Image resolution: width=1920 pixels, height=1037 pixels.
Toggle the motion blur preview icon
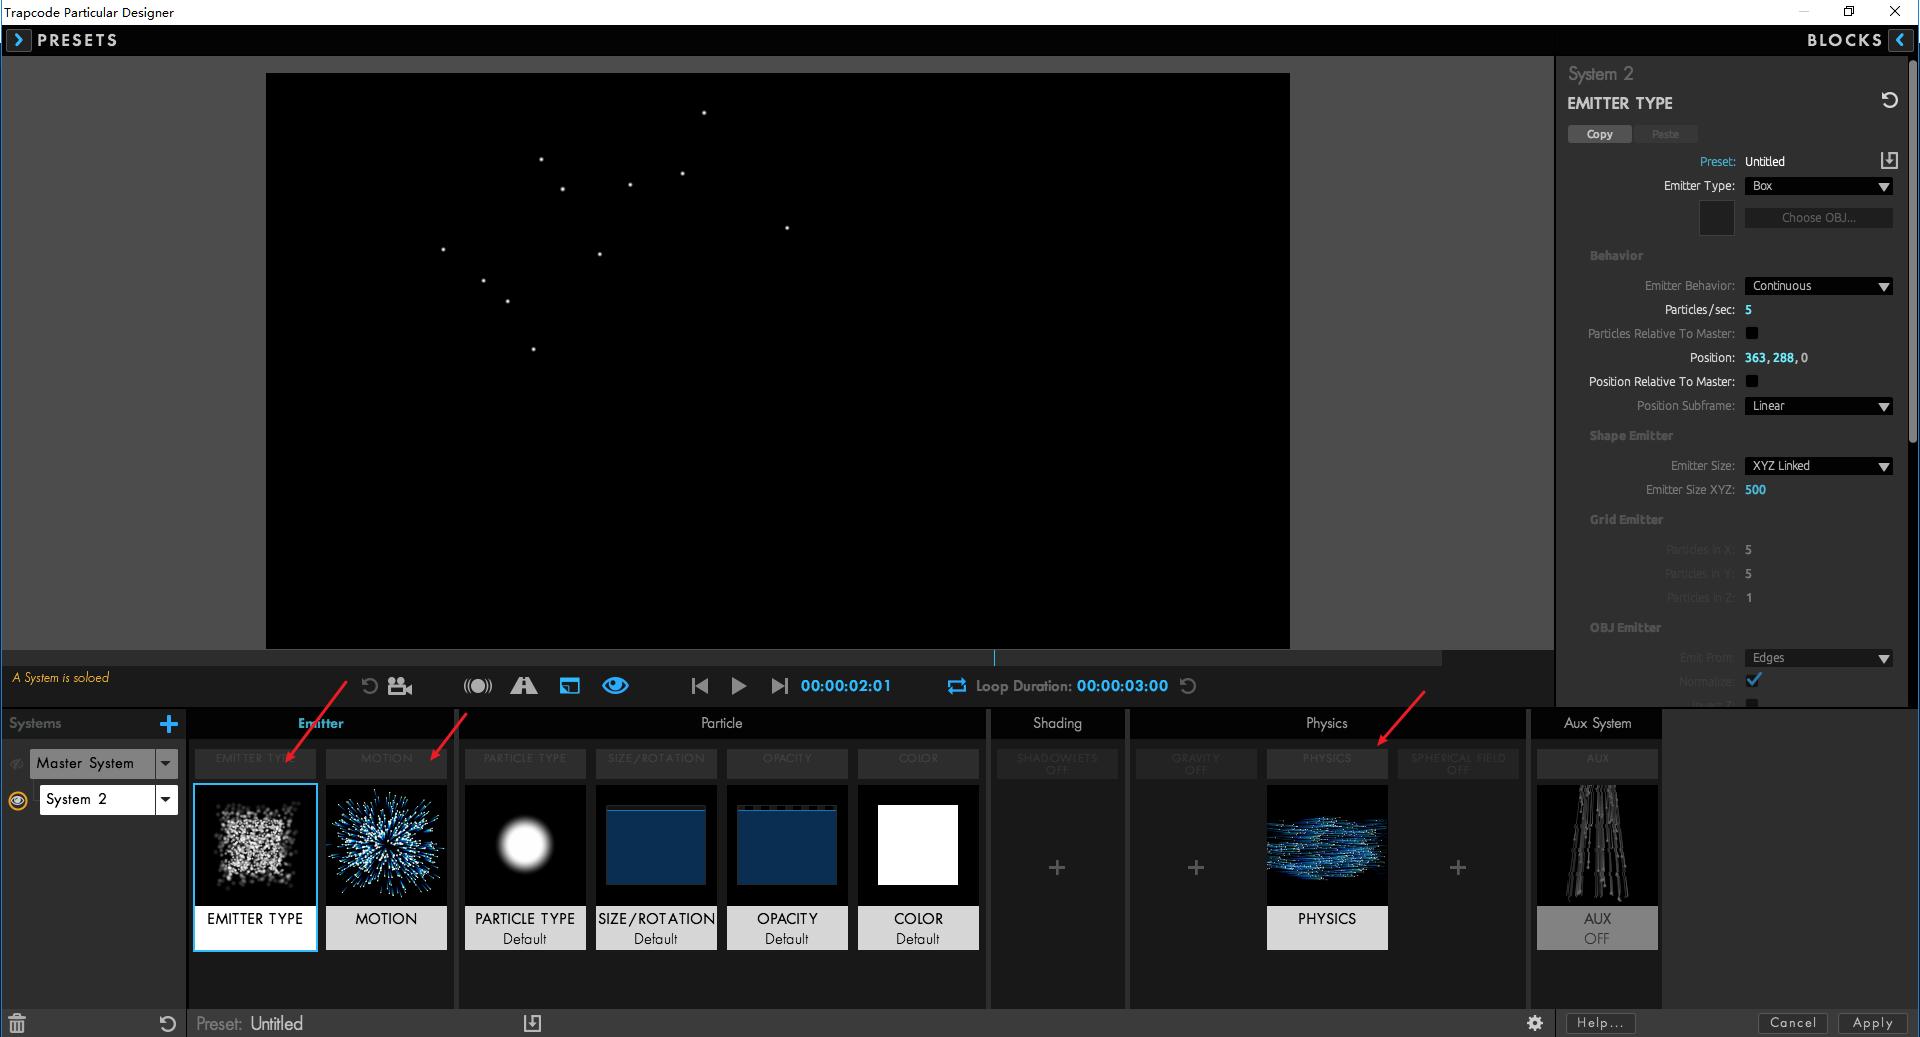[478, 686]
